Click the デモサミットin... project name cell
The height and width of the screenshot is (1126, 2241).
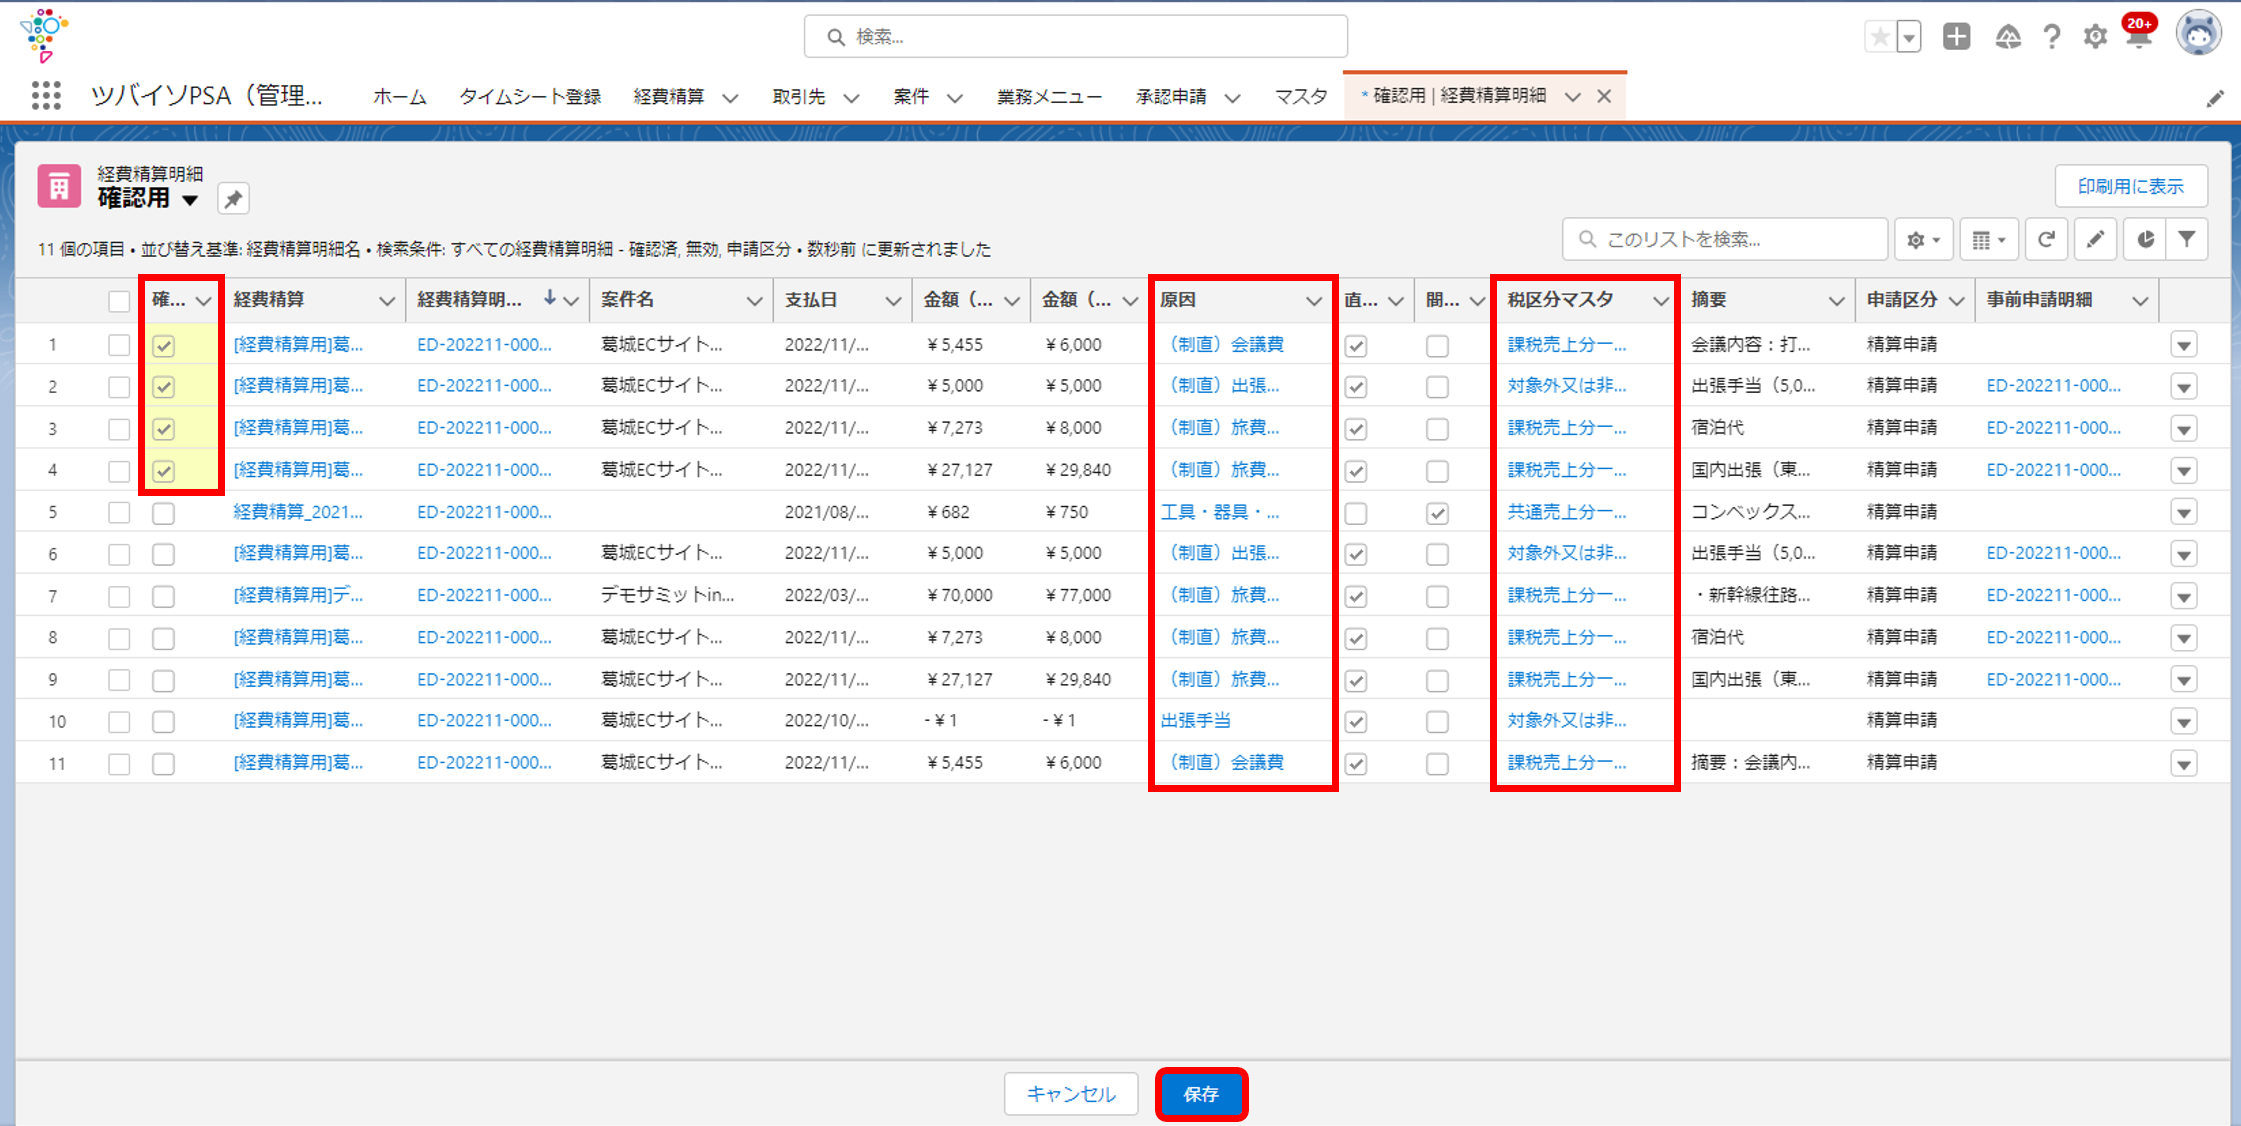[668, 595]
